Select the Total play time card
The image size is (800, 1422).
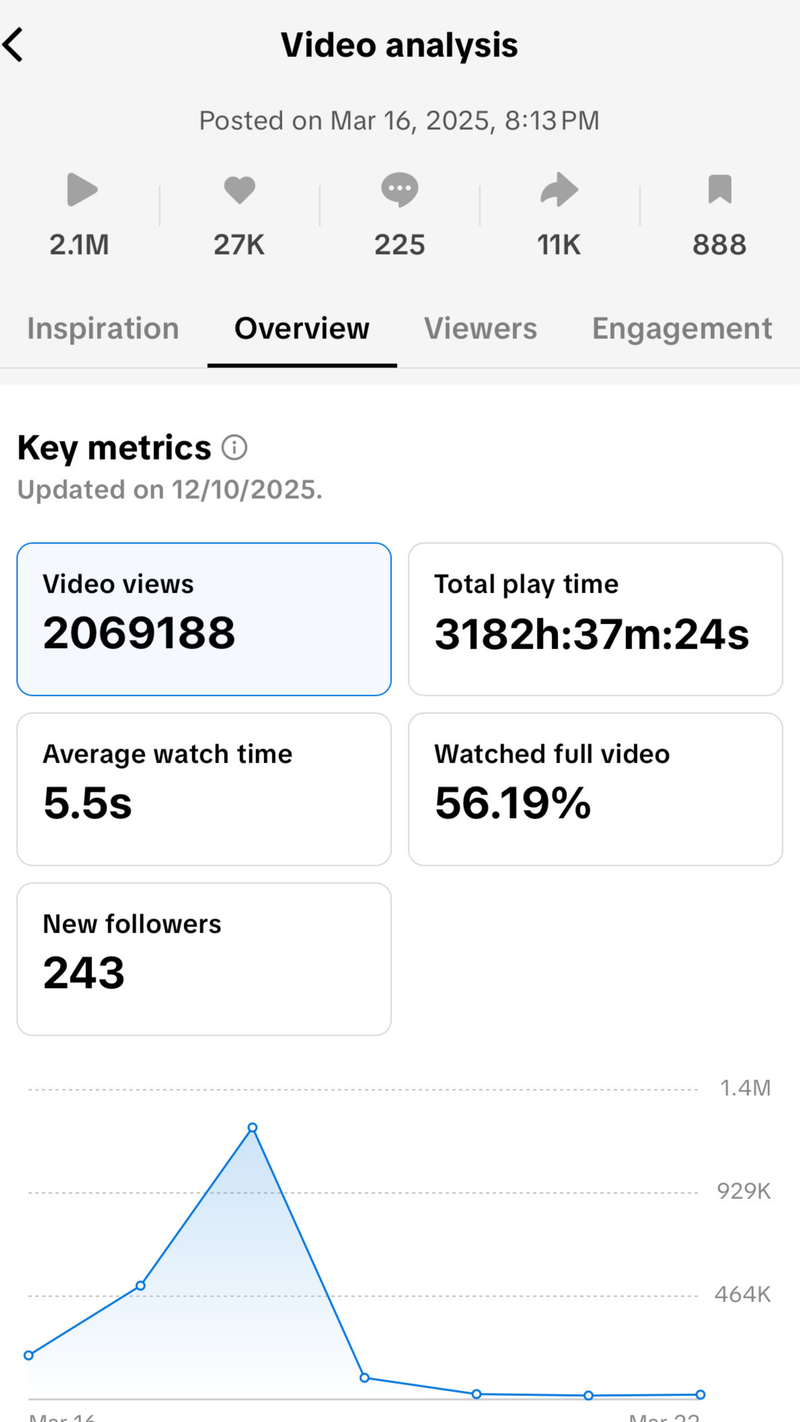click(x=595, y=619)
